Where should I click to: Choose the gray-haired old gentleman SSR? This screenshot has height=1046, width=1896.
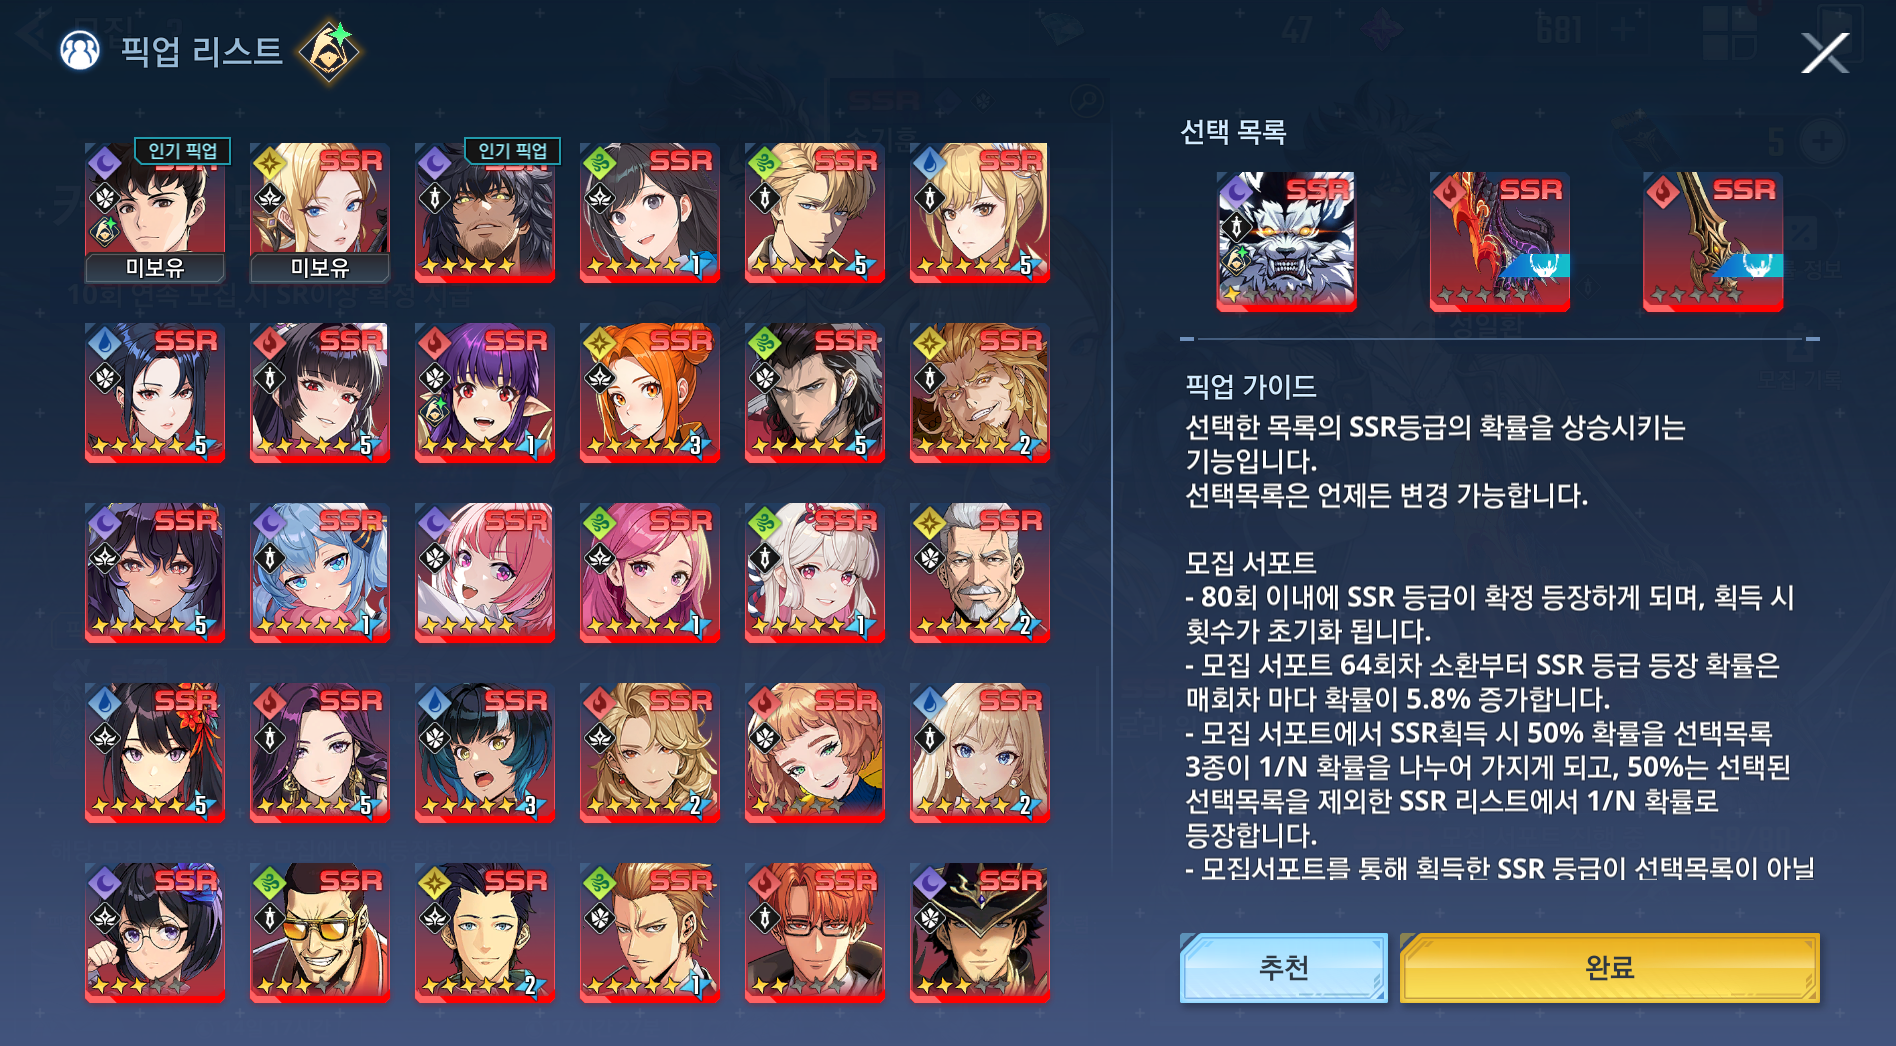tap(980, 573)
